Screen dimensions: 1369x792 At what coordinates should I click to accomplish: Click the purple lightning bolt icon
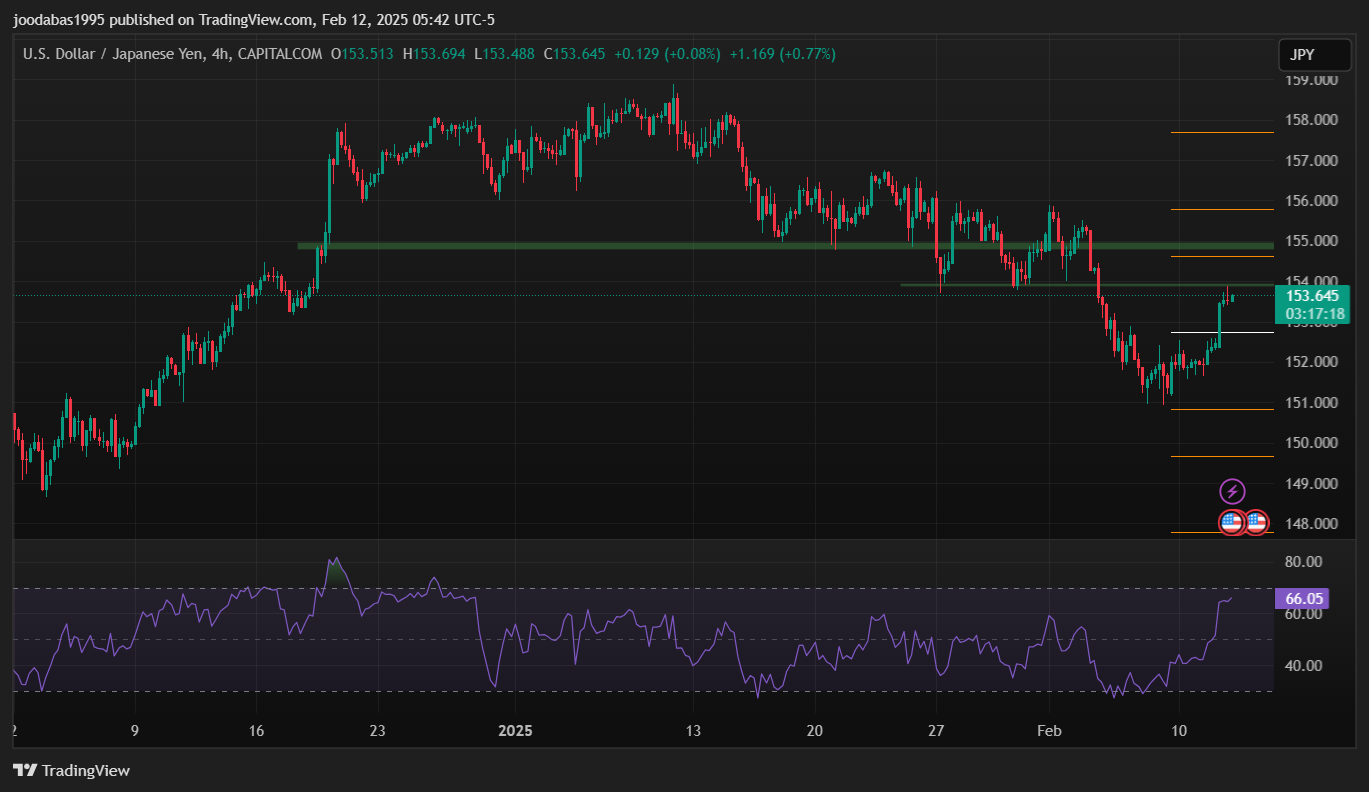1232,491
